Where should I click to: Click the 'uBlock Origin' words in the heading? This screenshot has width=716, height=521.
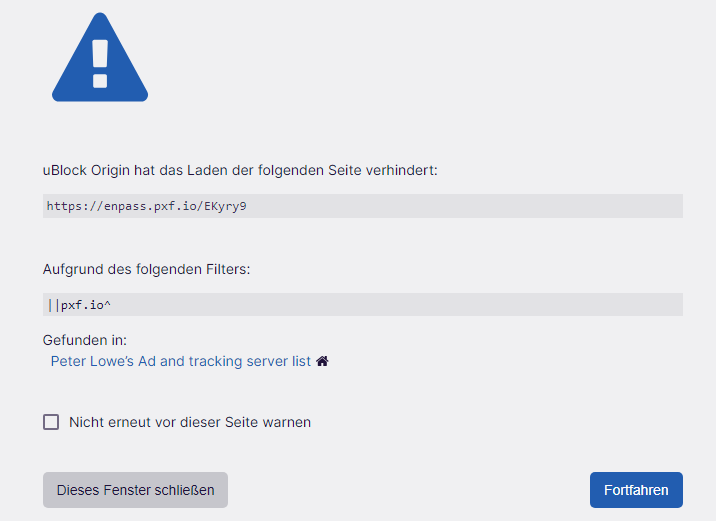pos(85,170)
